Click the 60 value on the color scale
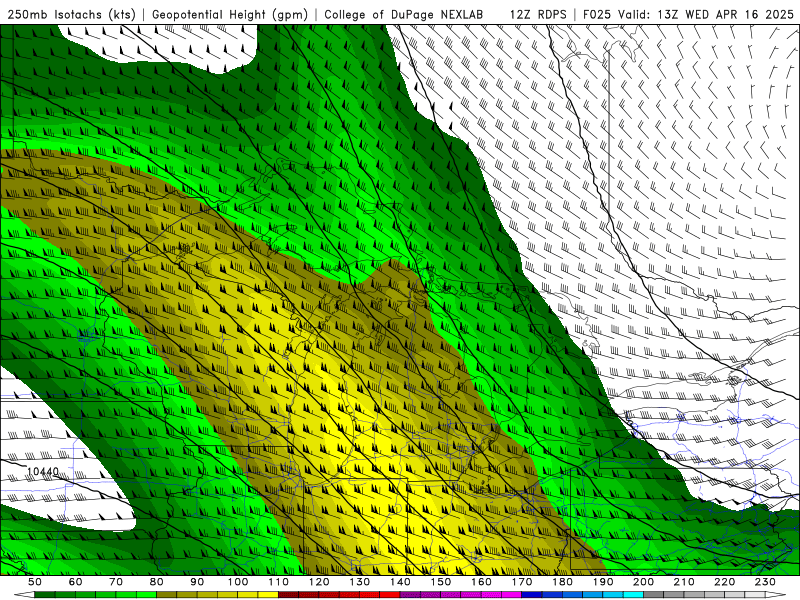The image size is (800, 600). [75, 582]
